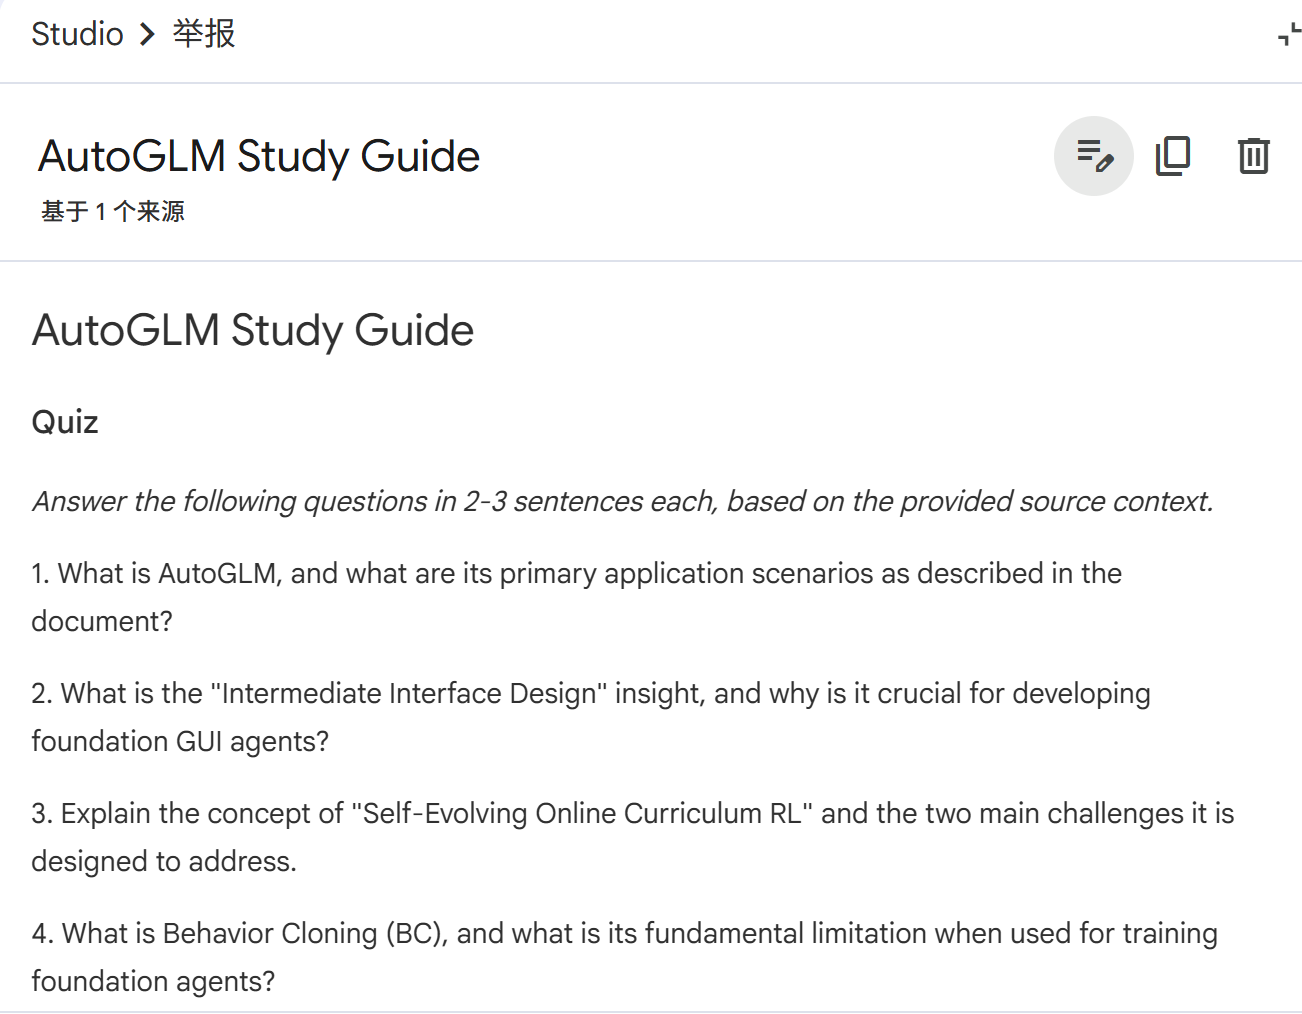This screenshot has width=1302, height=1014.
Task: Select the 举报 breadcrumb item
Action: [204, 34]
